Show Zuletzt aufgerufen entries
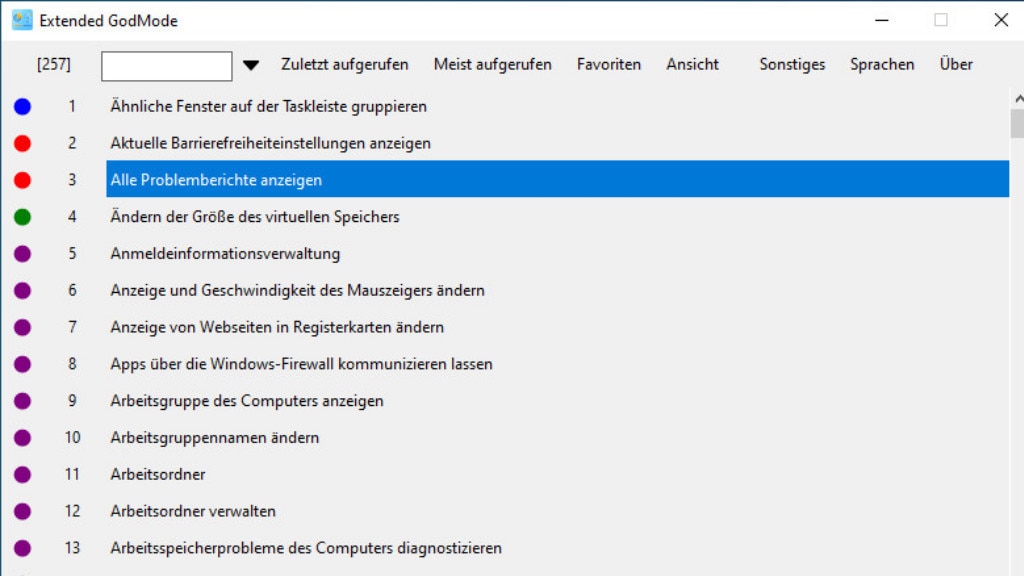 coord(345,64)
